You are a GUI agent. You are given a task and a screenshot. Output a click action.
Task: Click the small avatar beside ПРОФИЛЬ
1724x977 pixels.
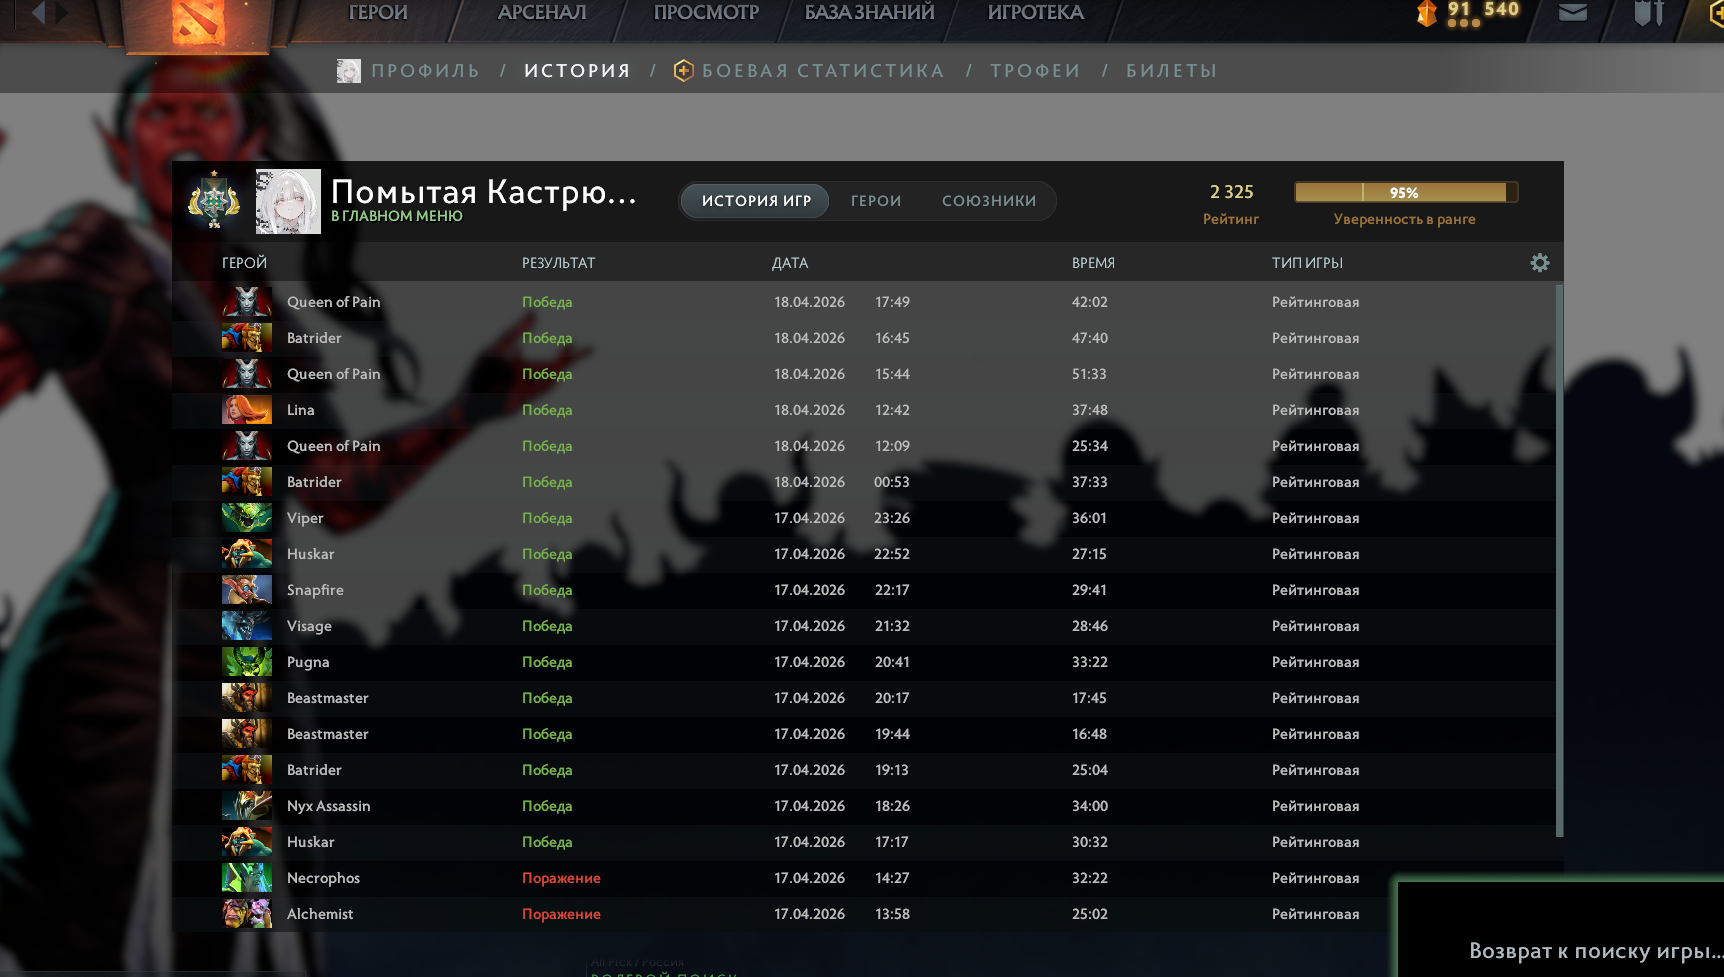[349, 71]
